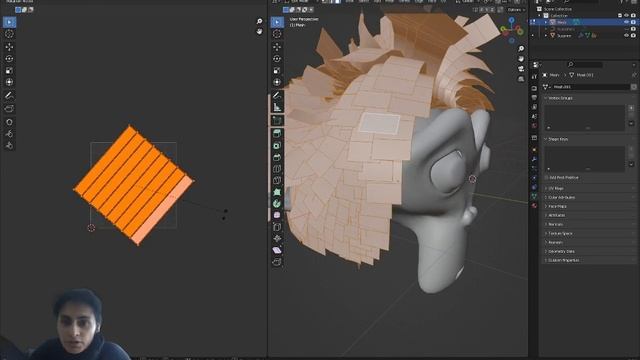Collapse the Vertex Groups panel

(546, 98)
